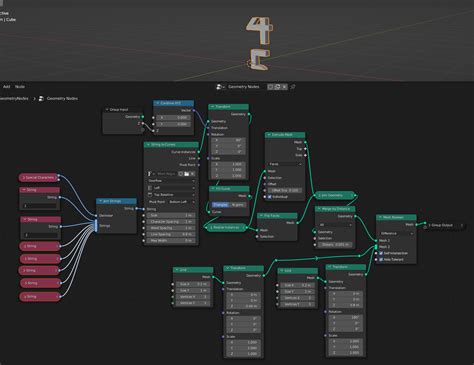474x365 pixels.
Task: Expand the collapsed Group Output node
Action: (430, 225)
